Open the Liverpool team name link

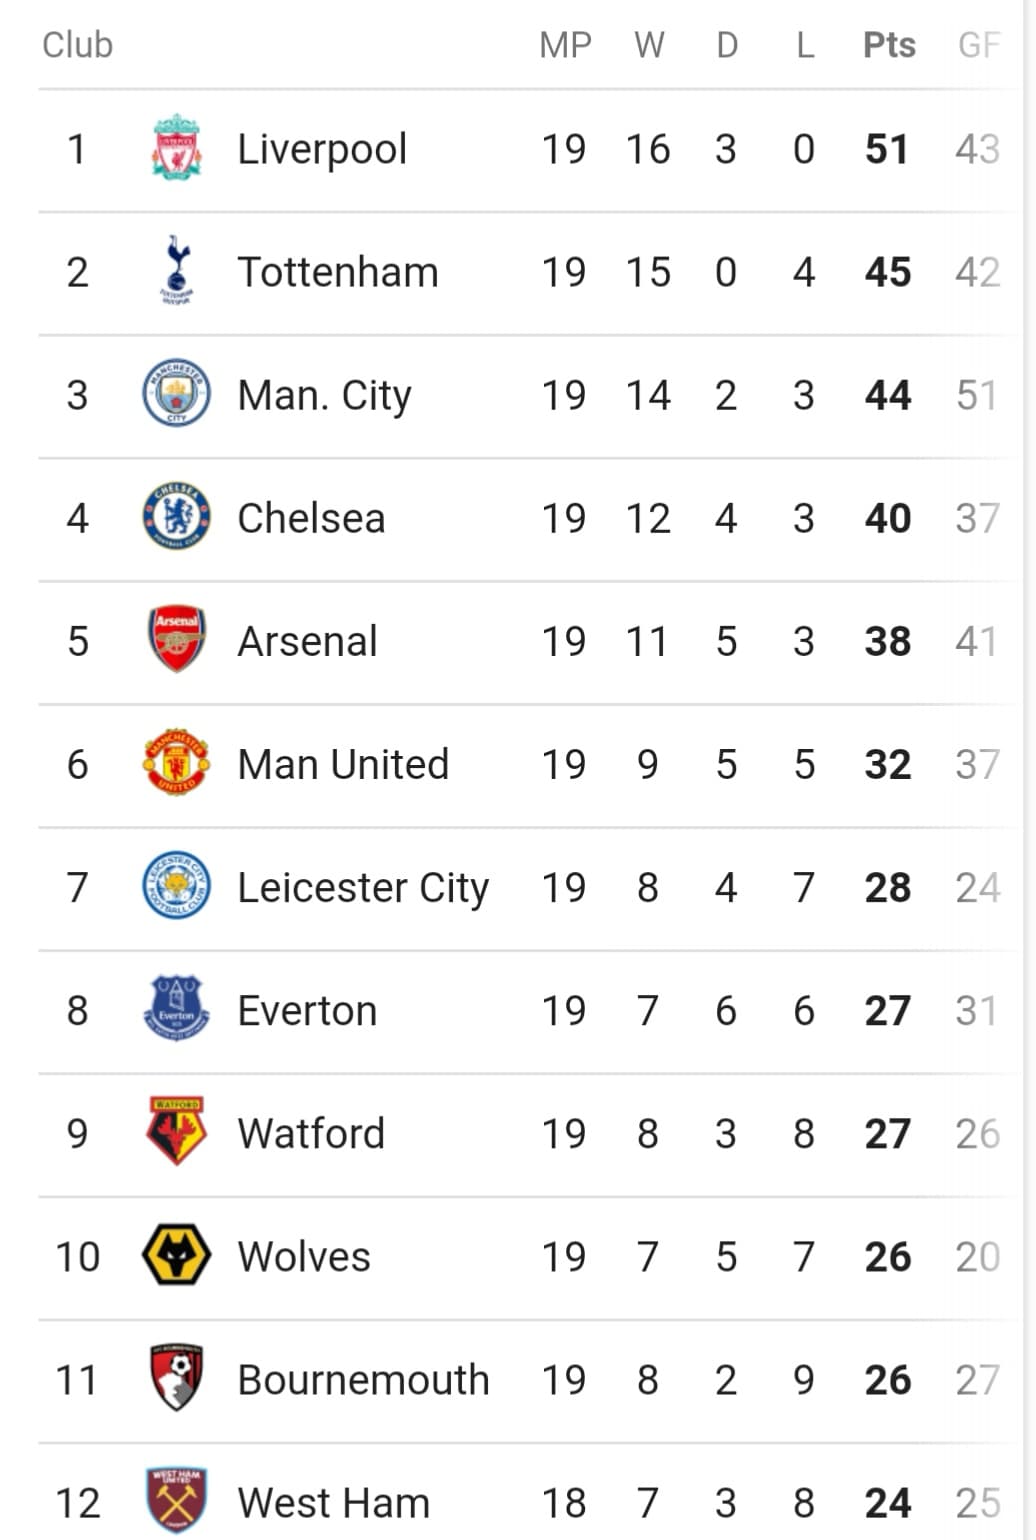pyautogui.click(x=322, y=149)
